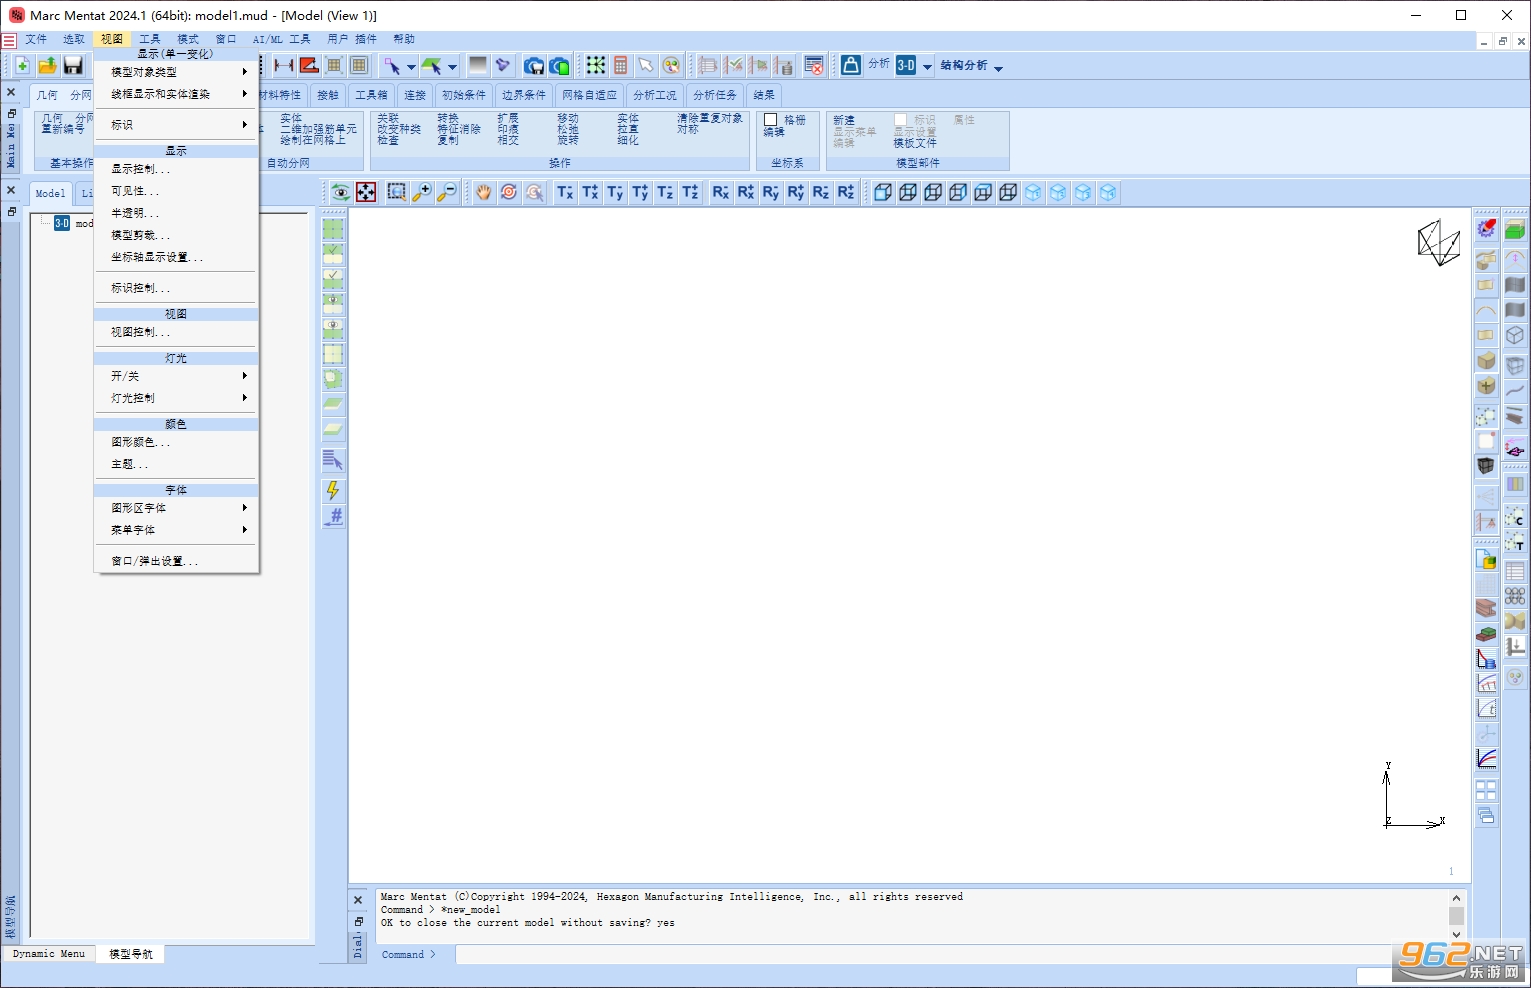The image size is (1531, 988).
Task: Click the zoom in magnifier icon
Action: [422, 192]
